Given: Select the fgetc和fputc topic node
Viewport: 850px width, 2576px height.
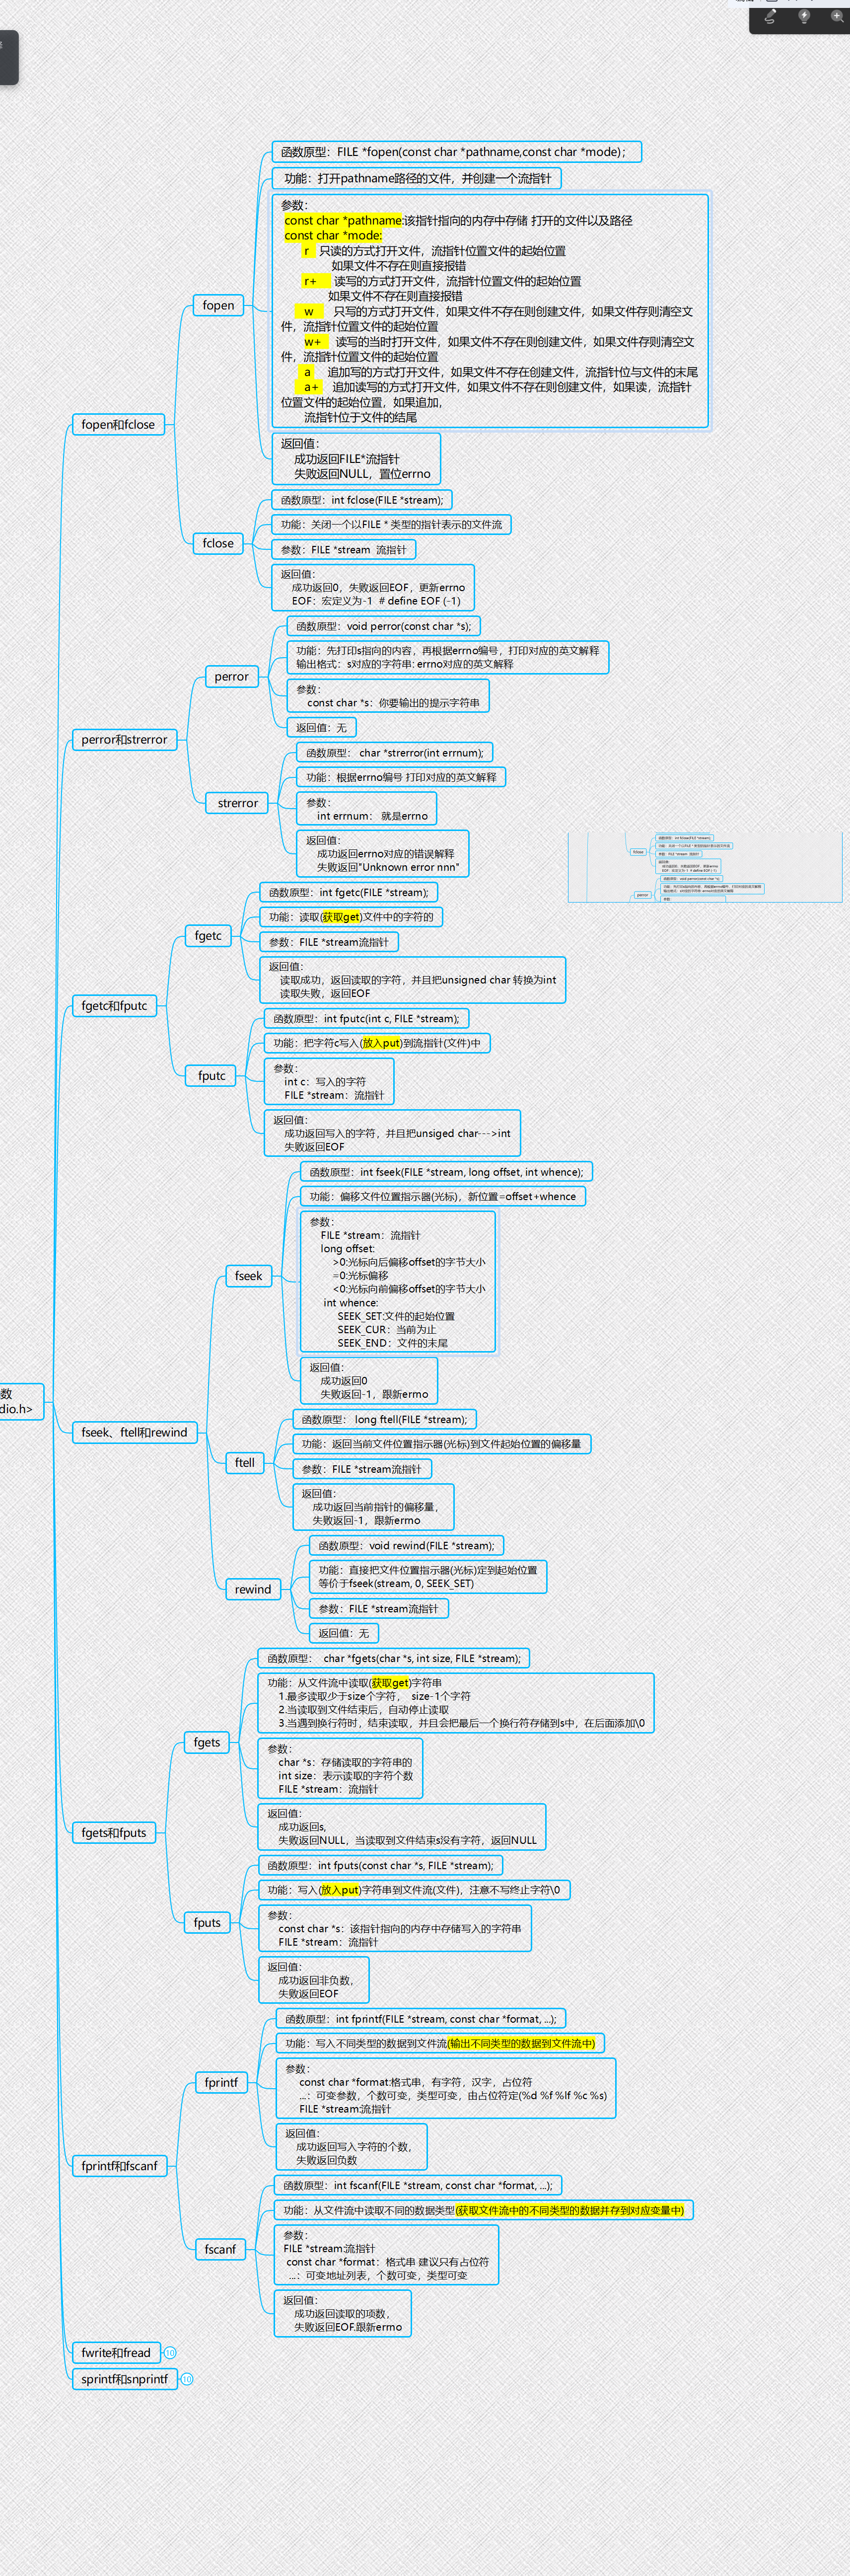Looking at the screenshot, I should point(114,1006).
